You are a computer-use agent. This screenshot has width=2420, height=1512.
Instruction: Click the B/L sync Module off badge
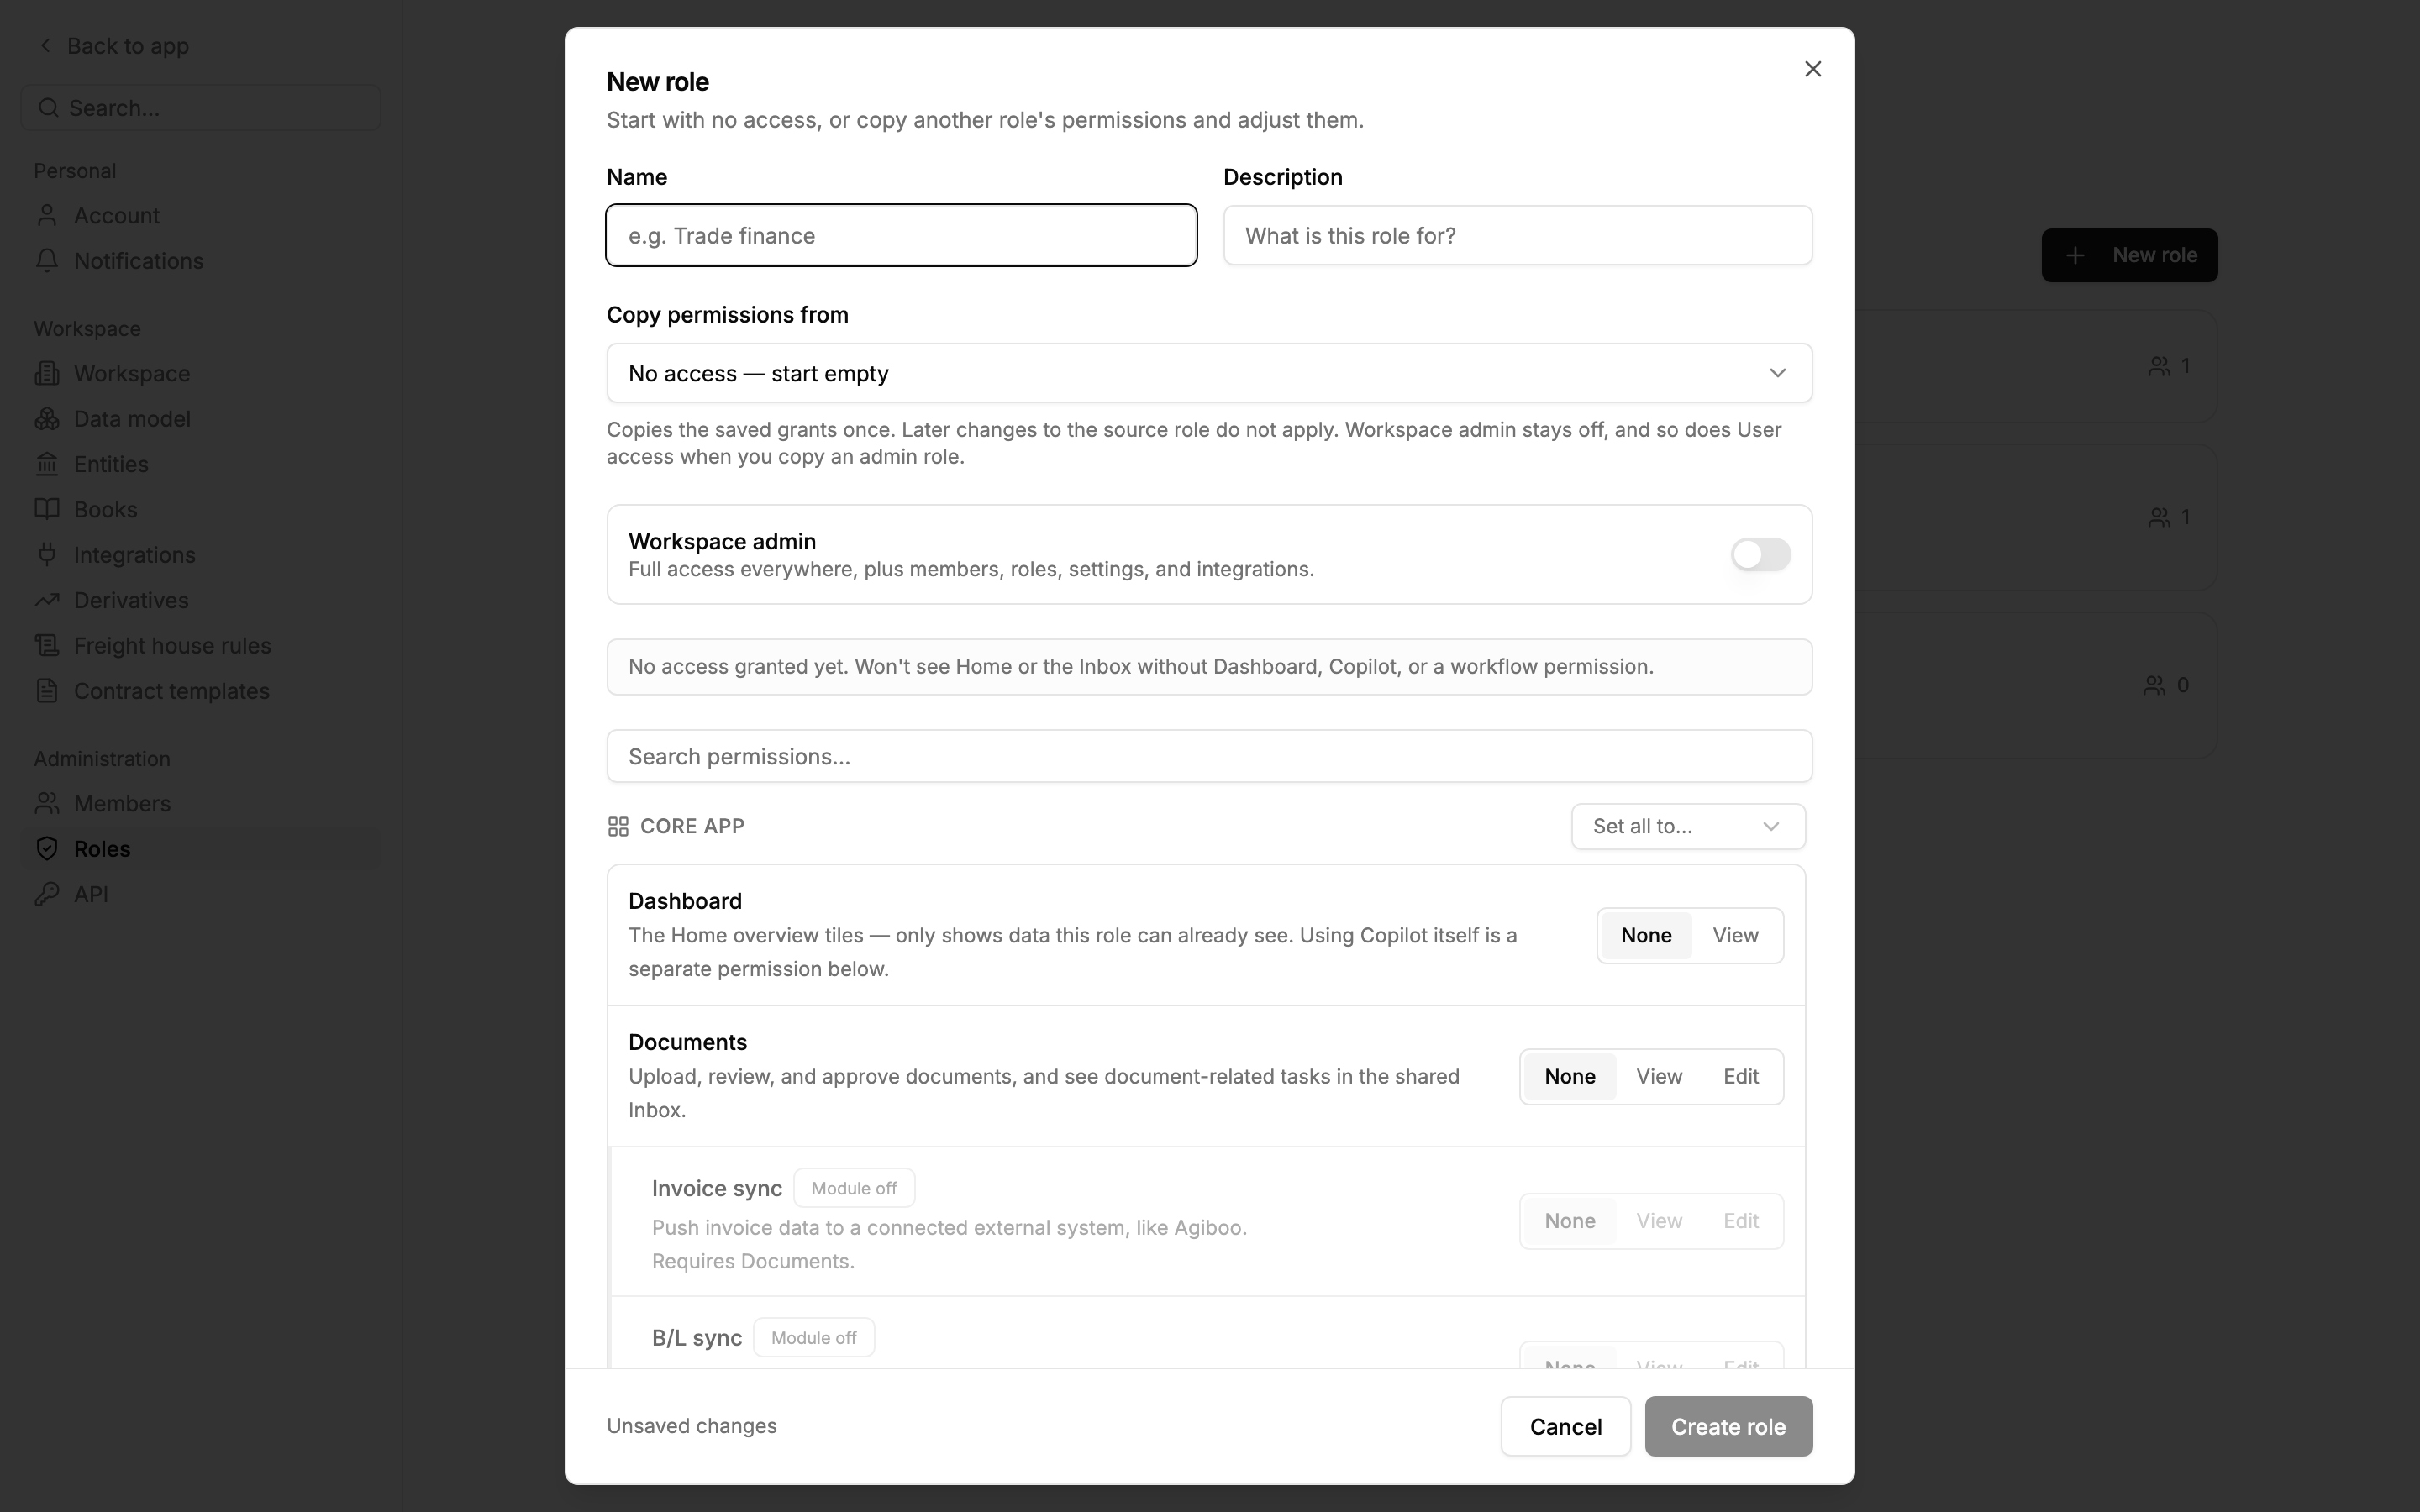(814, 1338)
